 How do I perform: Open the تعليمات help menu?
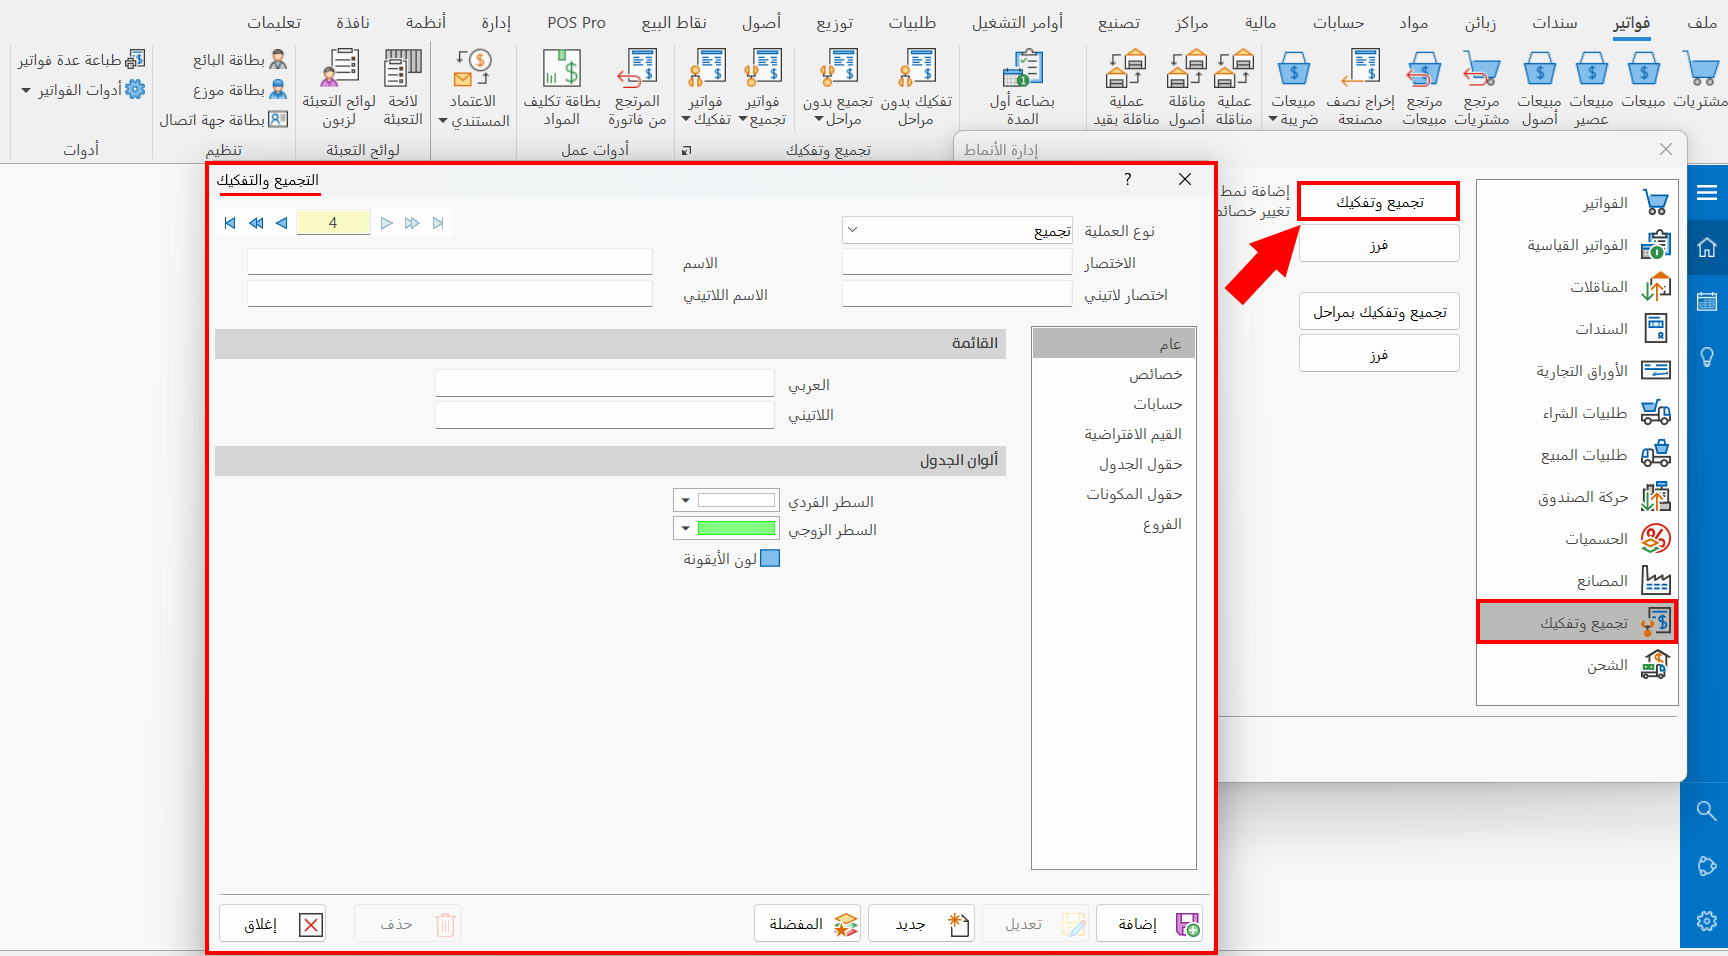click(x=274, y=22)
